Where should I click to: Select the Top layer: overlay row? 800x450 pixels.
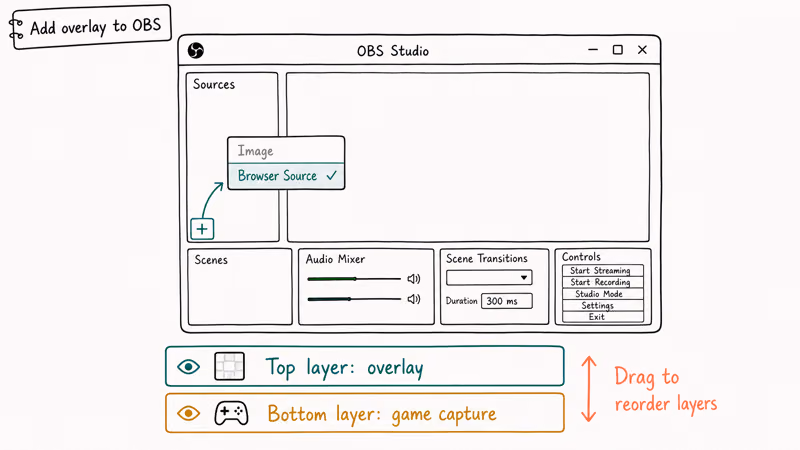pos(365,366)
